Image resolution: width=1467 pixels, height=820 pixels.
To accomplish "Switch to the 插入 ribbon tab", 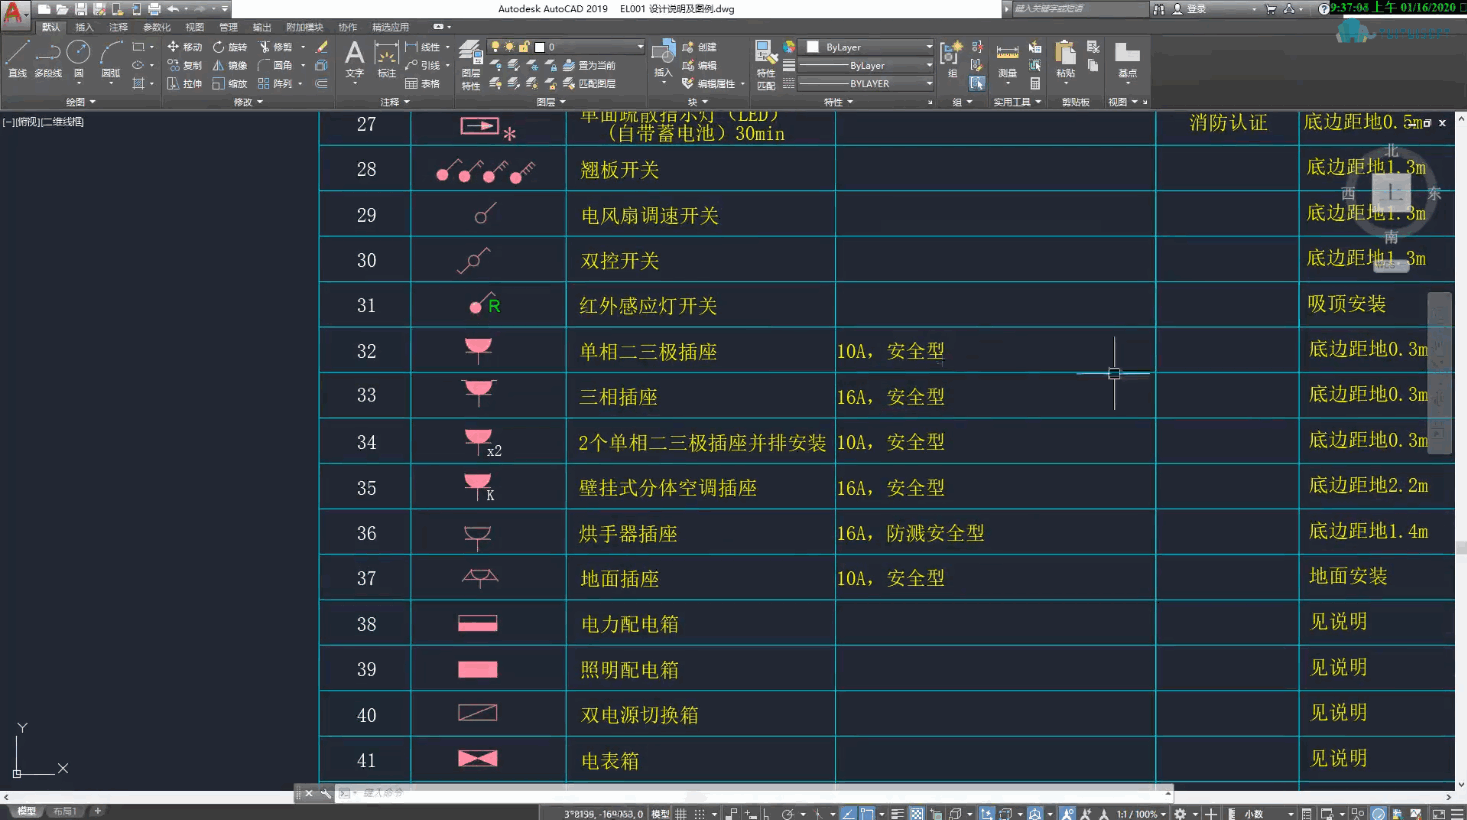I will pos(84,27).
